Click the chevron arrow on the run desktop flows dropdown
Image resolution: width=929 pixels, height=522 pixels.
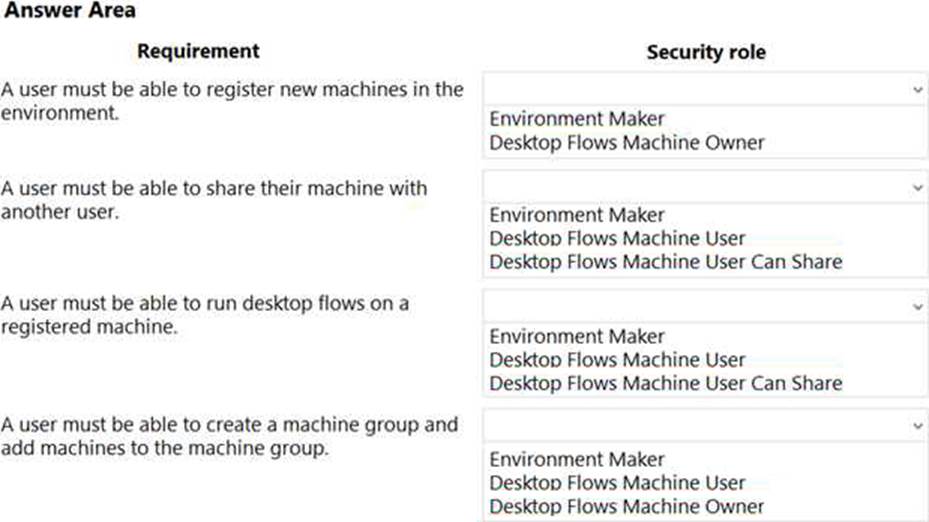(x=917, y=306)
